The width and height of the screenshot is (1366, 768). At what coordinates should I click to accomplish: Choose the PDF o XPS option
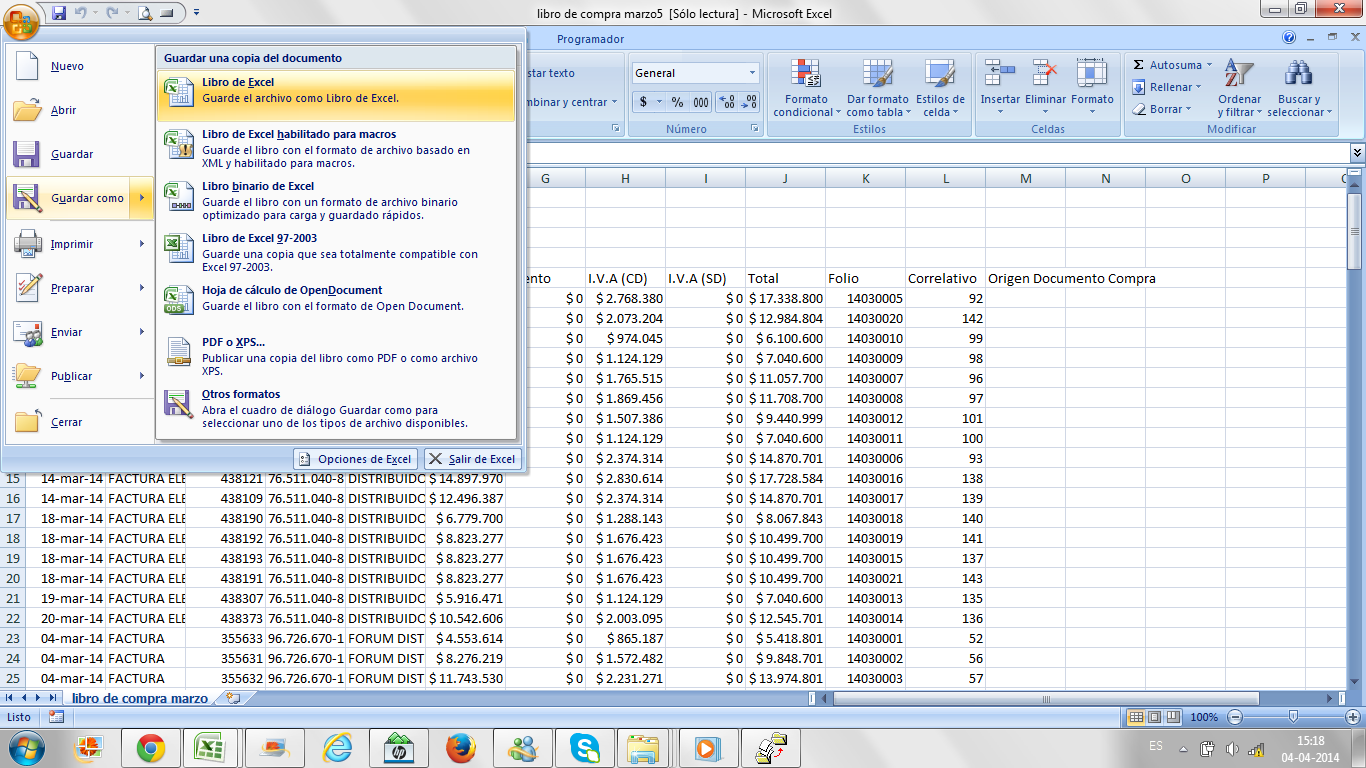336,355
